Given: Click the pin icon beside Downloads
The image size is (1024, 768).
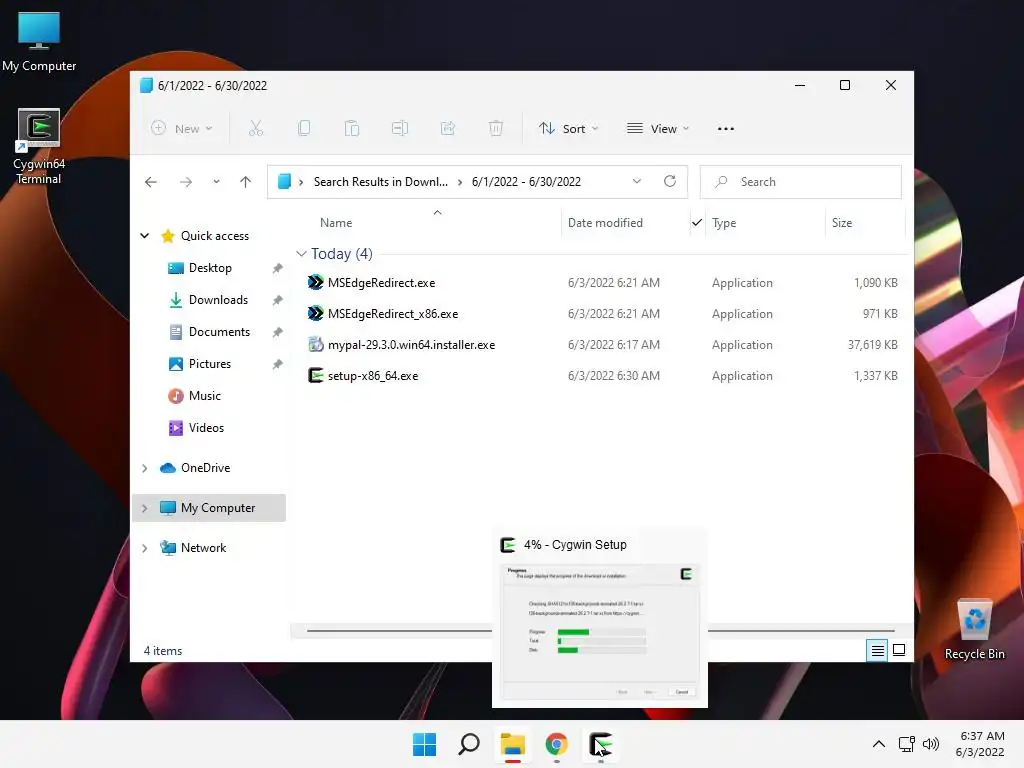Looking at the screenshot, I should (x=278, y=300).
